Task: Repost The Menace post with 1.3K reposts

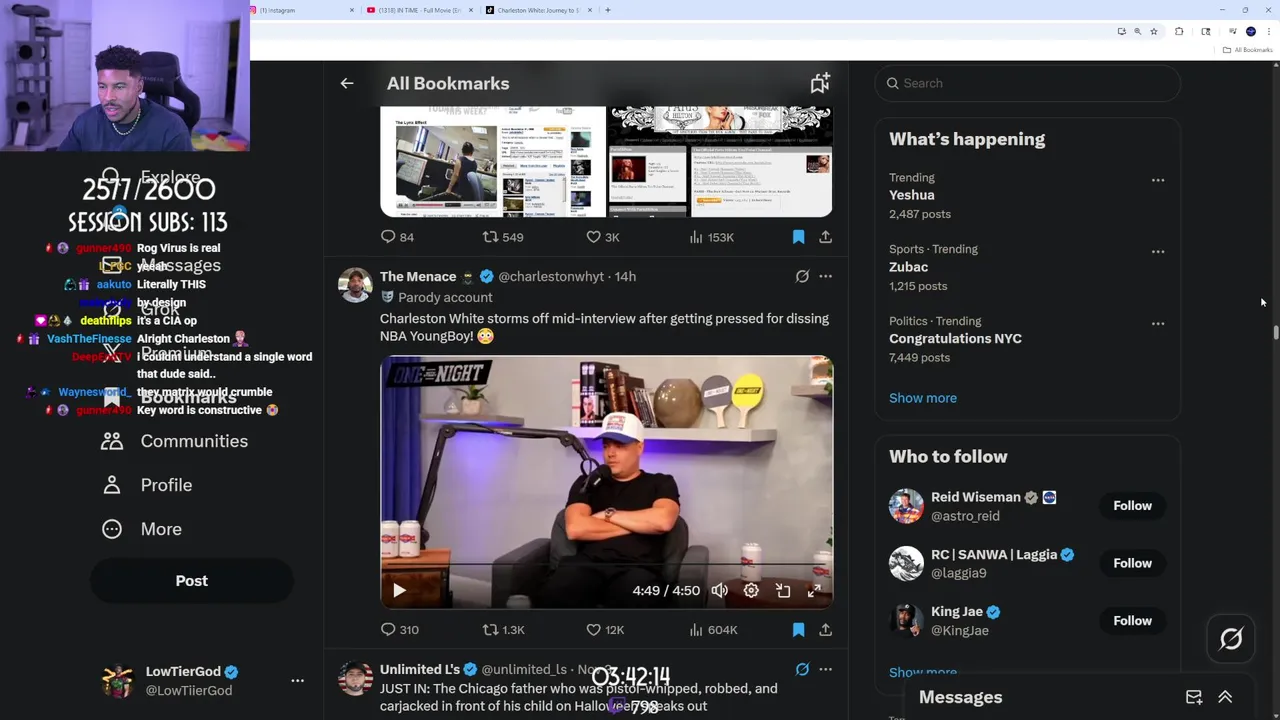Action: [503, 630]
